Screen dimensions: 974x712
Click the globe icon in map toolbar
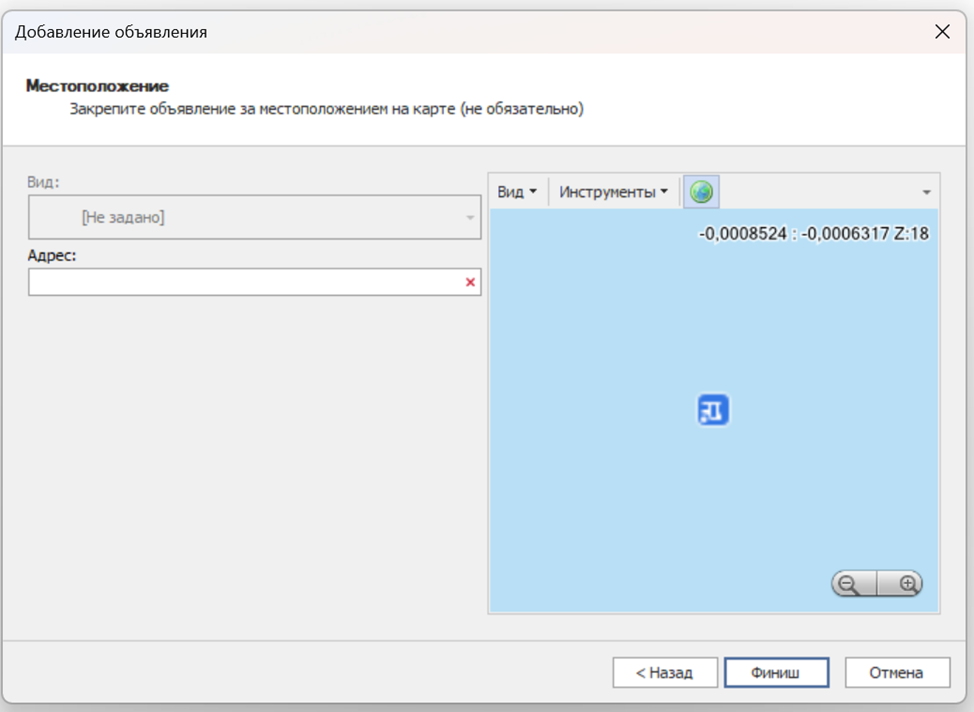tap(701, 192)
